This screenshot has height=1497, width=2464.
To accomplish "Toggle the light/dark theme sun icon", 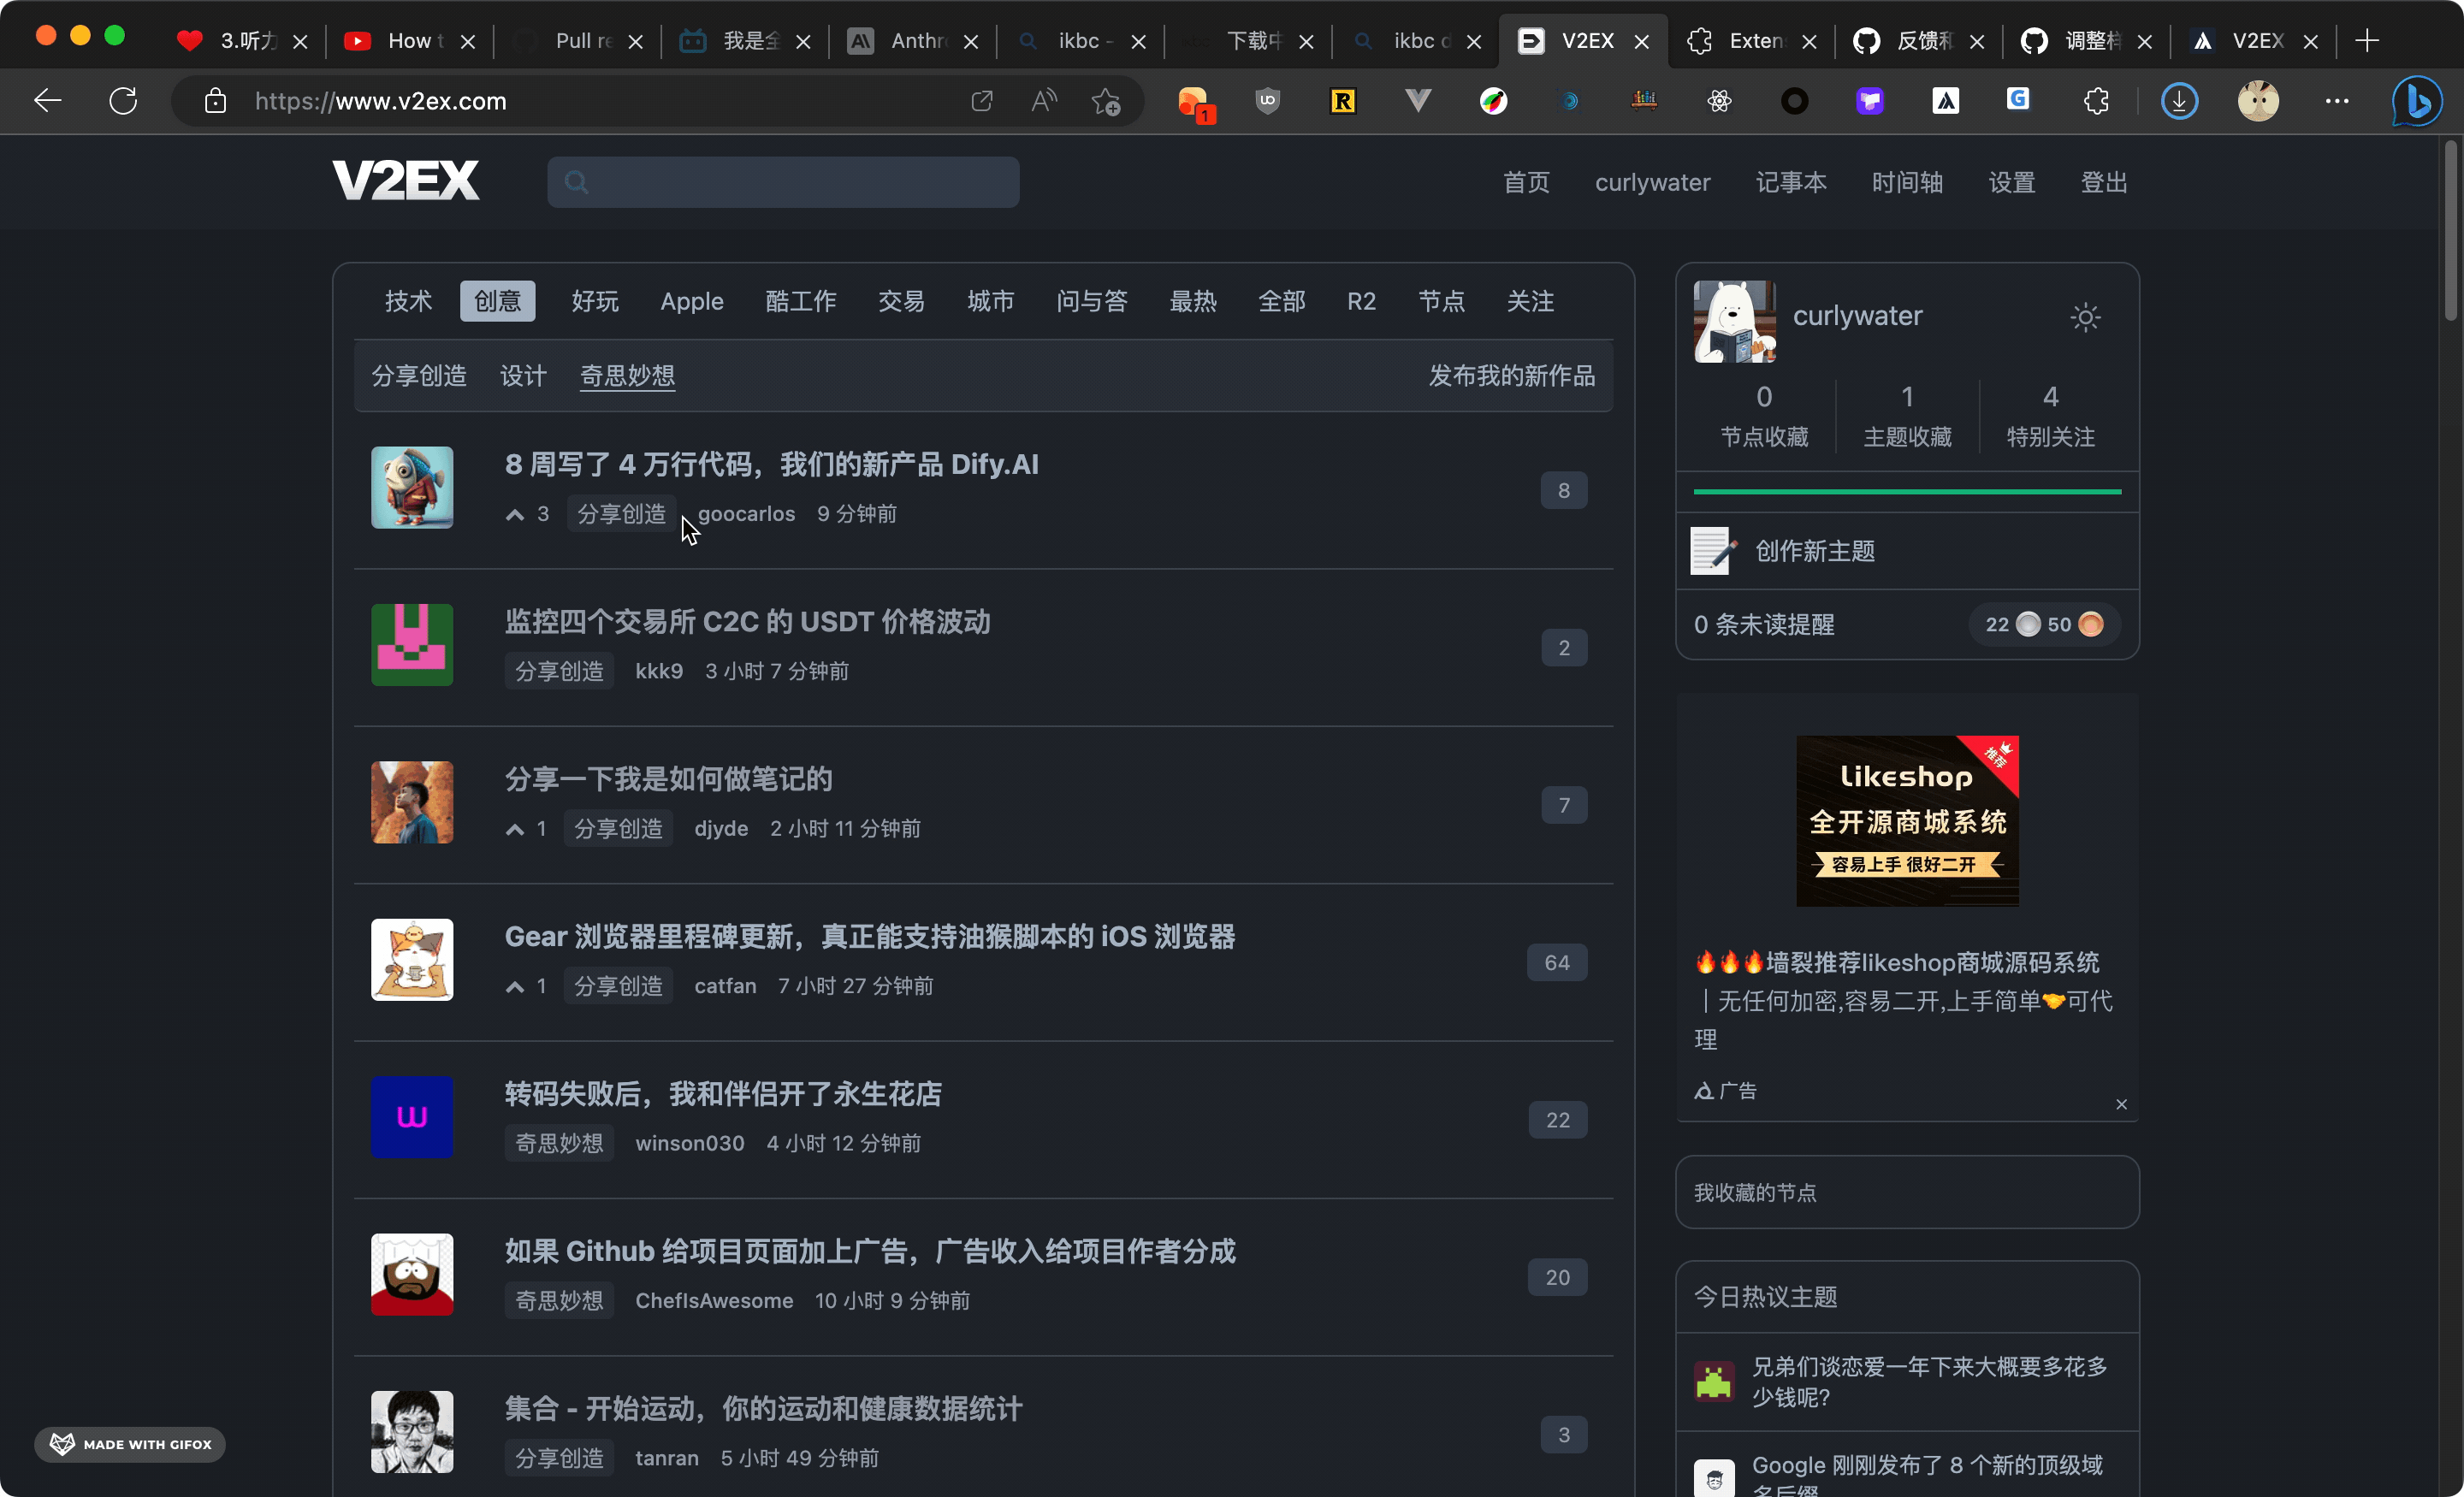I will point(2085,318).
